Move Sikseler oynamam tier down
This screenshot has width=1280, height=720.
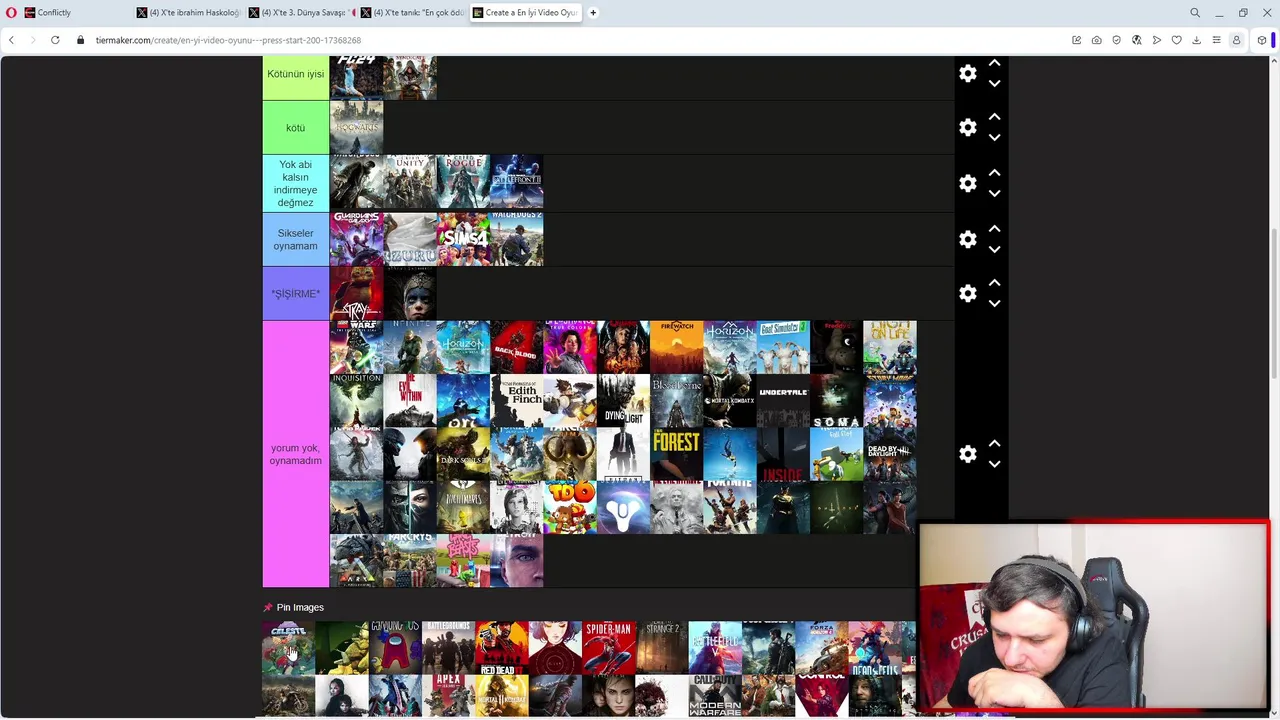(x=994, y=250)
